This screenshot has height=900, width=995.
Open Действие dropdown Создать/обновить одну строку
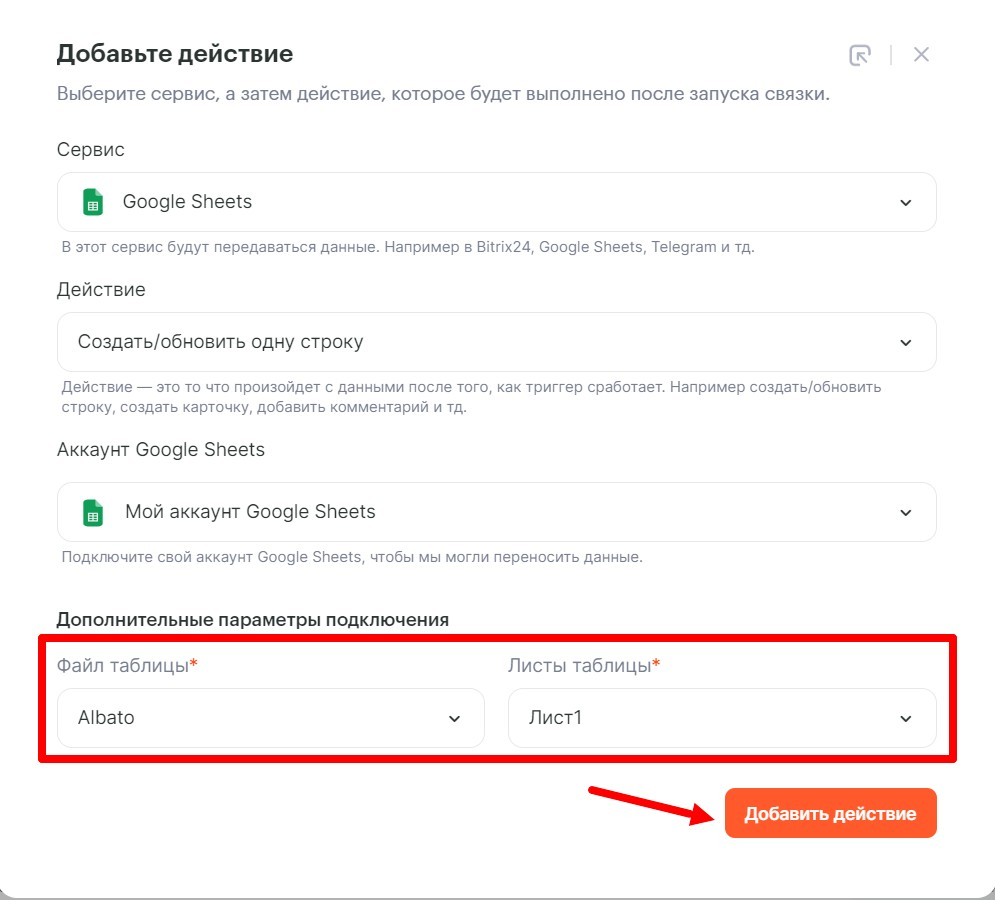click(496, 342)
